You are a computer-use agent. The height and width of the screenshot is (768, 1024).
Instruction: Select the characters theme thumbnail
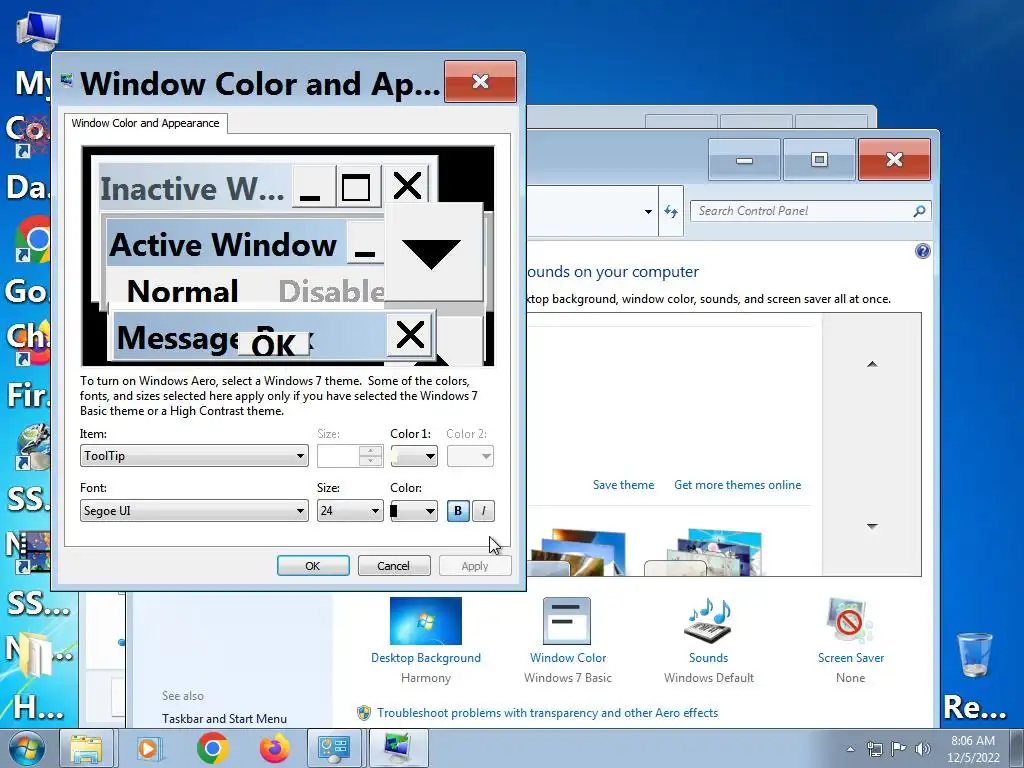(x=704, y=552)
